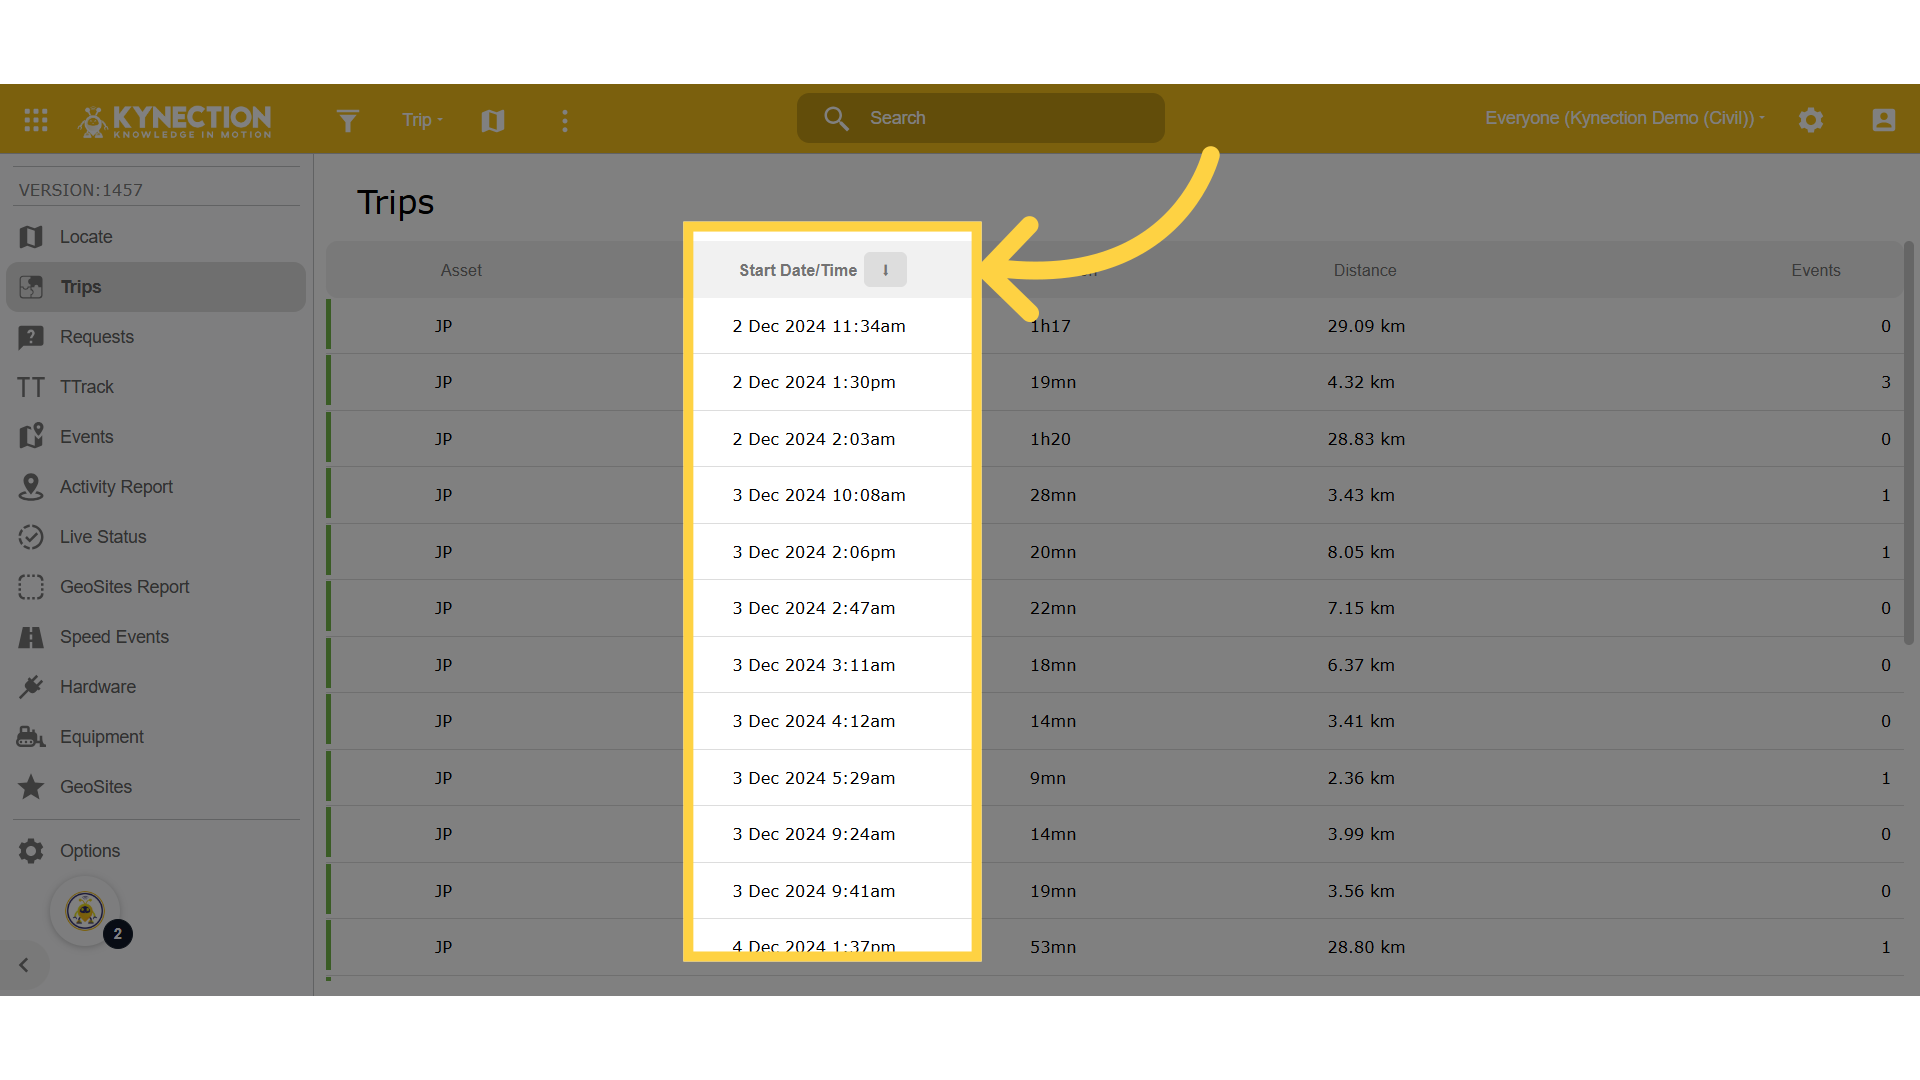The height and width of the screenshot is (1080, 1920).
Task: Open Speed Events in the sidebar
Action: click(x=156, y=637)
